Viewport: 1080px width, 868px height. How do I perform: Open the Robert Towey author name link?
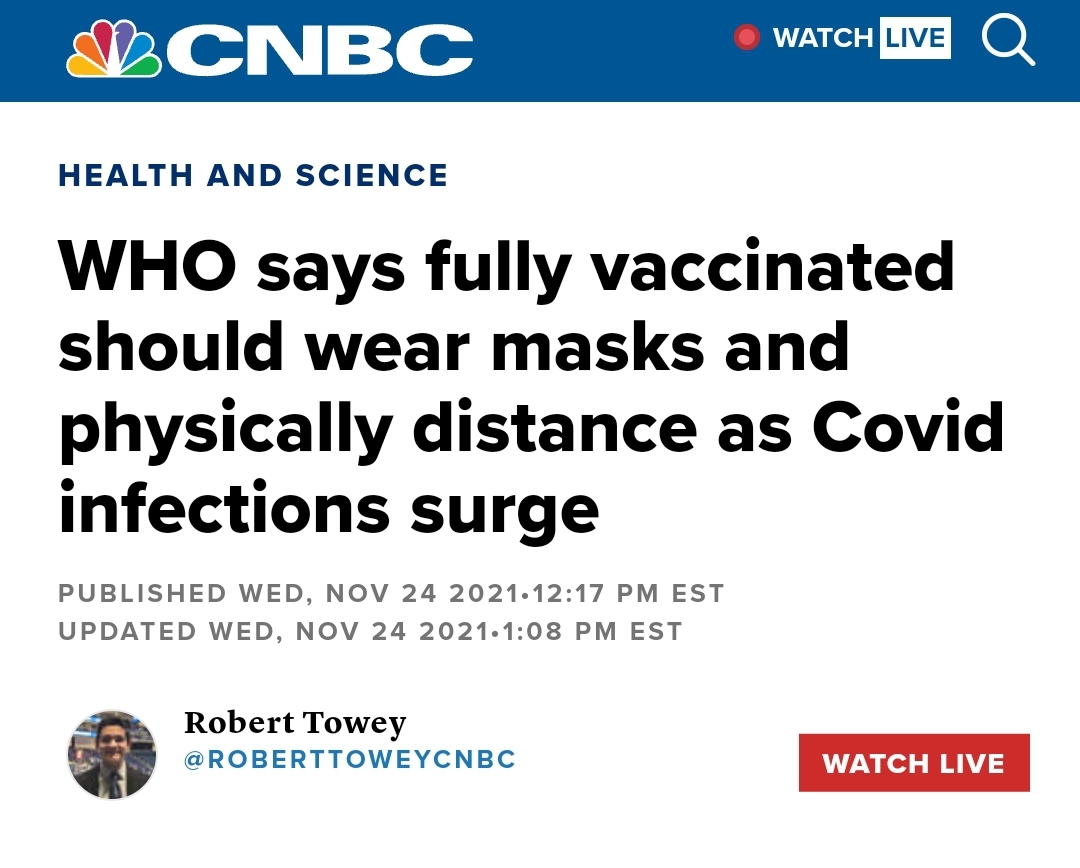(295, 723)
